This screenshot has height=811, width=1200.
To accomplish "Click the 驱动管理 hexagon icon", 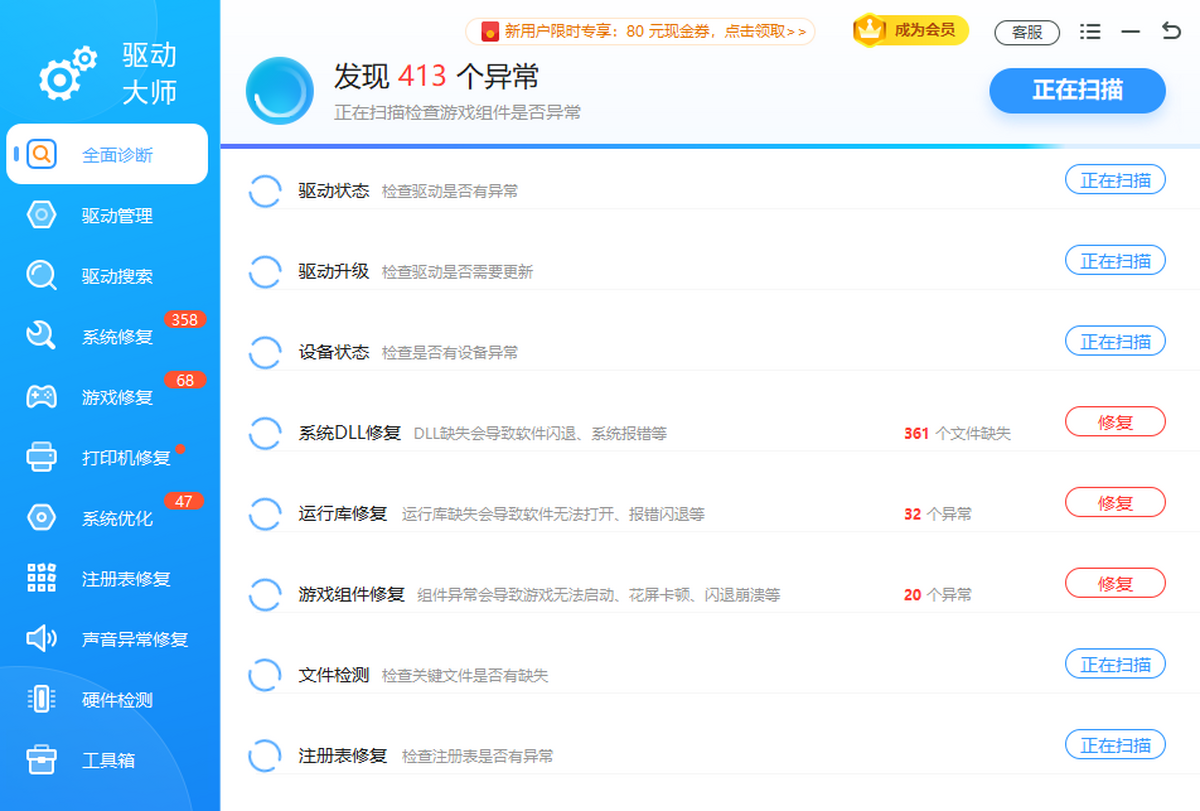I will (x=41, y=215).
